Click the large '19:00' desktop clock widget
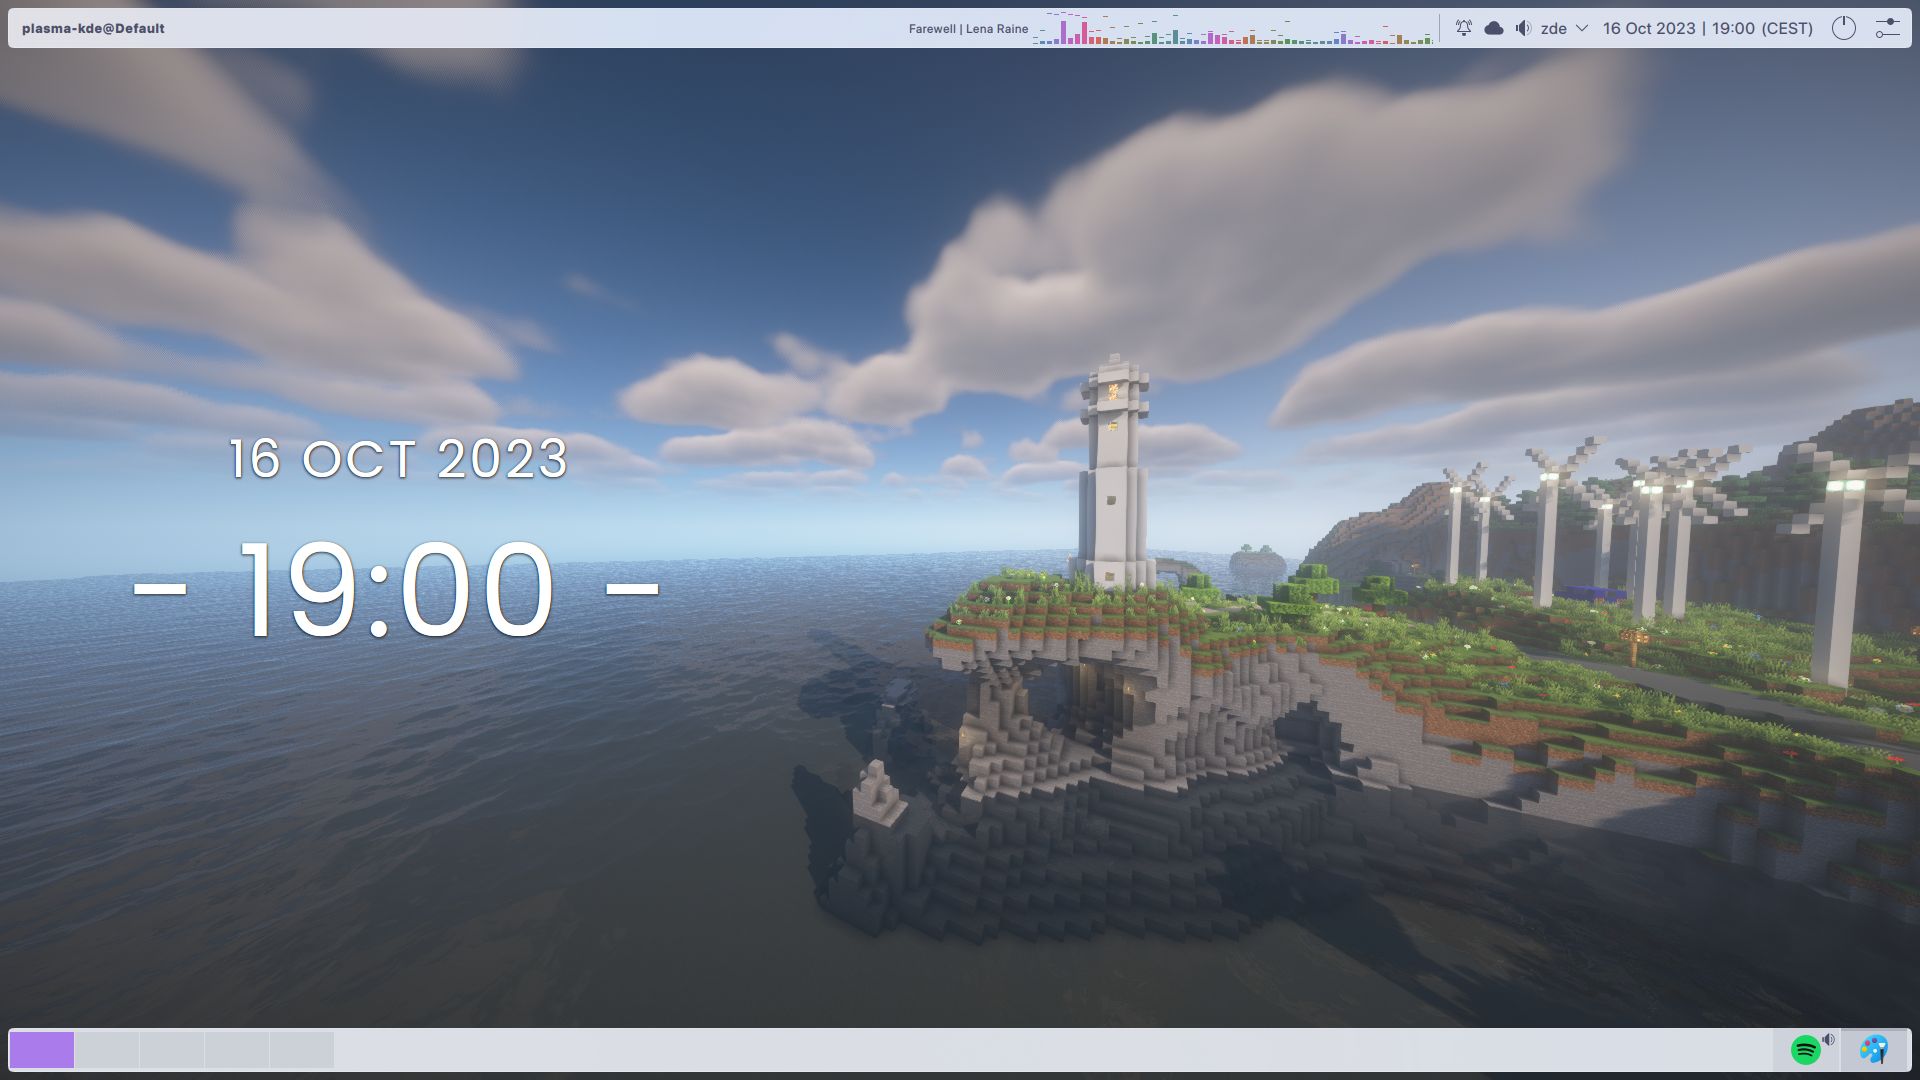Viewport: 1920px width, 1080px height. pos(396,589)
